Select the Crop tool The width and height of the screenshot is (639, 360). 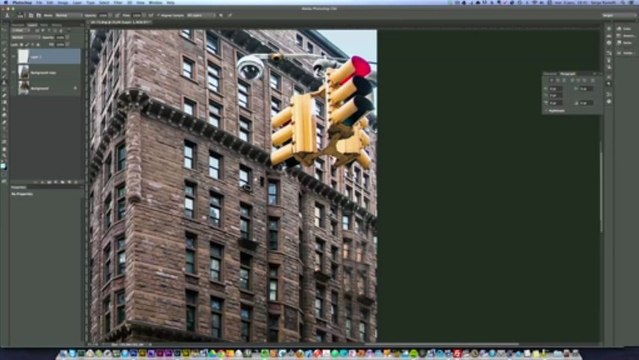4,55
